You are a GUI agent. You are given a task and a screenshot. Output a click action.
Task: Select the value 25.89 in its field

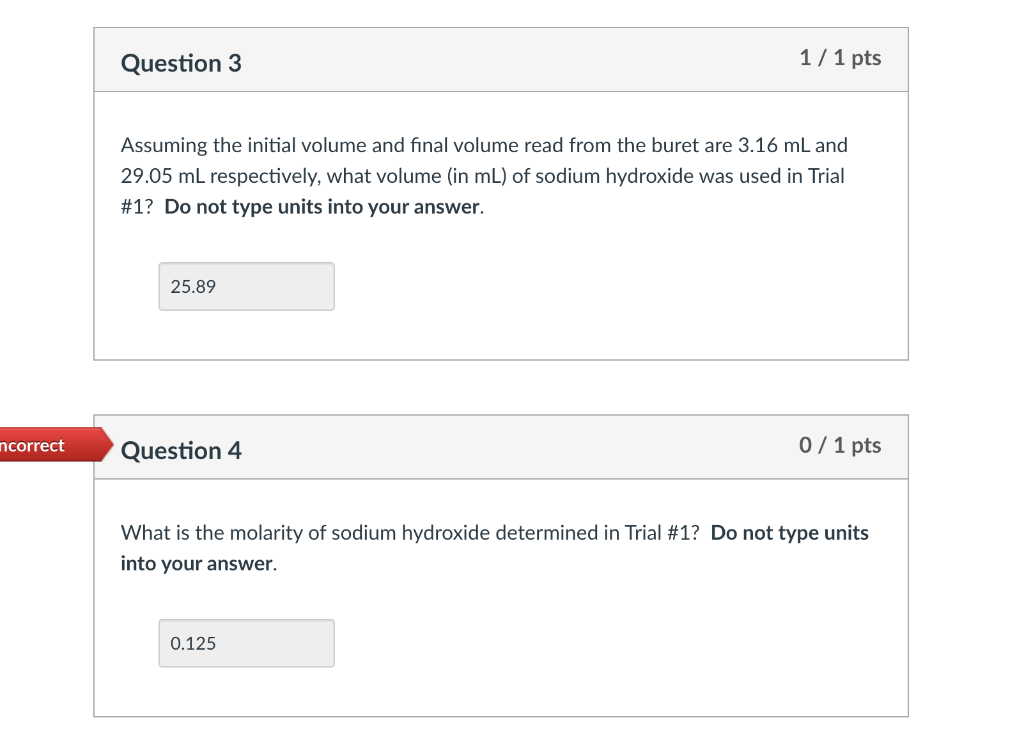(191, 286)
